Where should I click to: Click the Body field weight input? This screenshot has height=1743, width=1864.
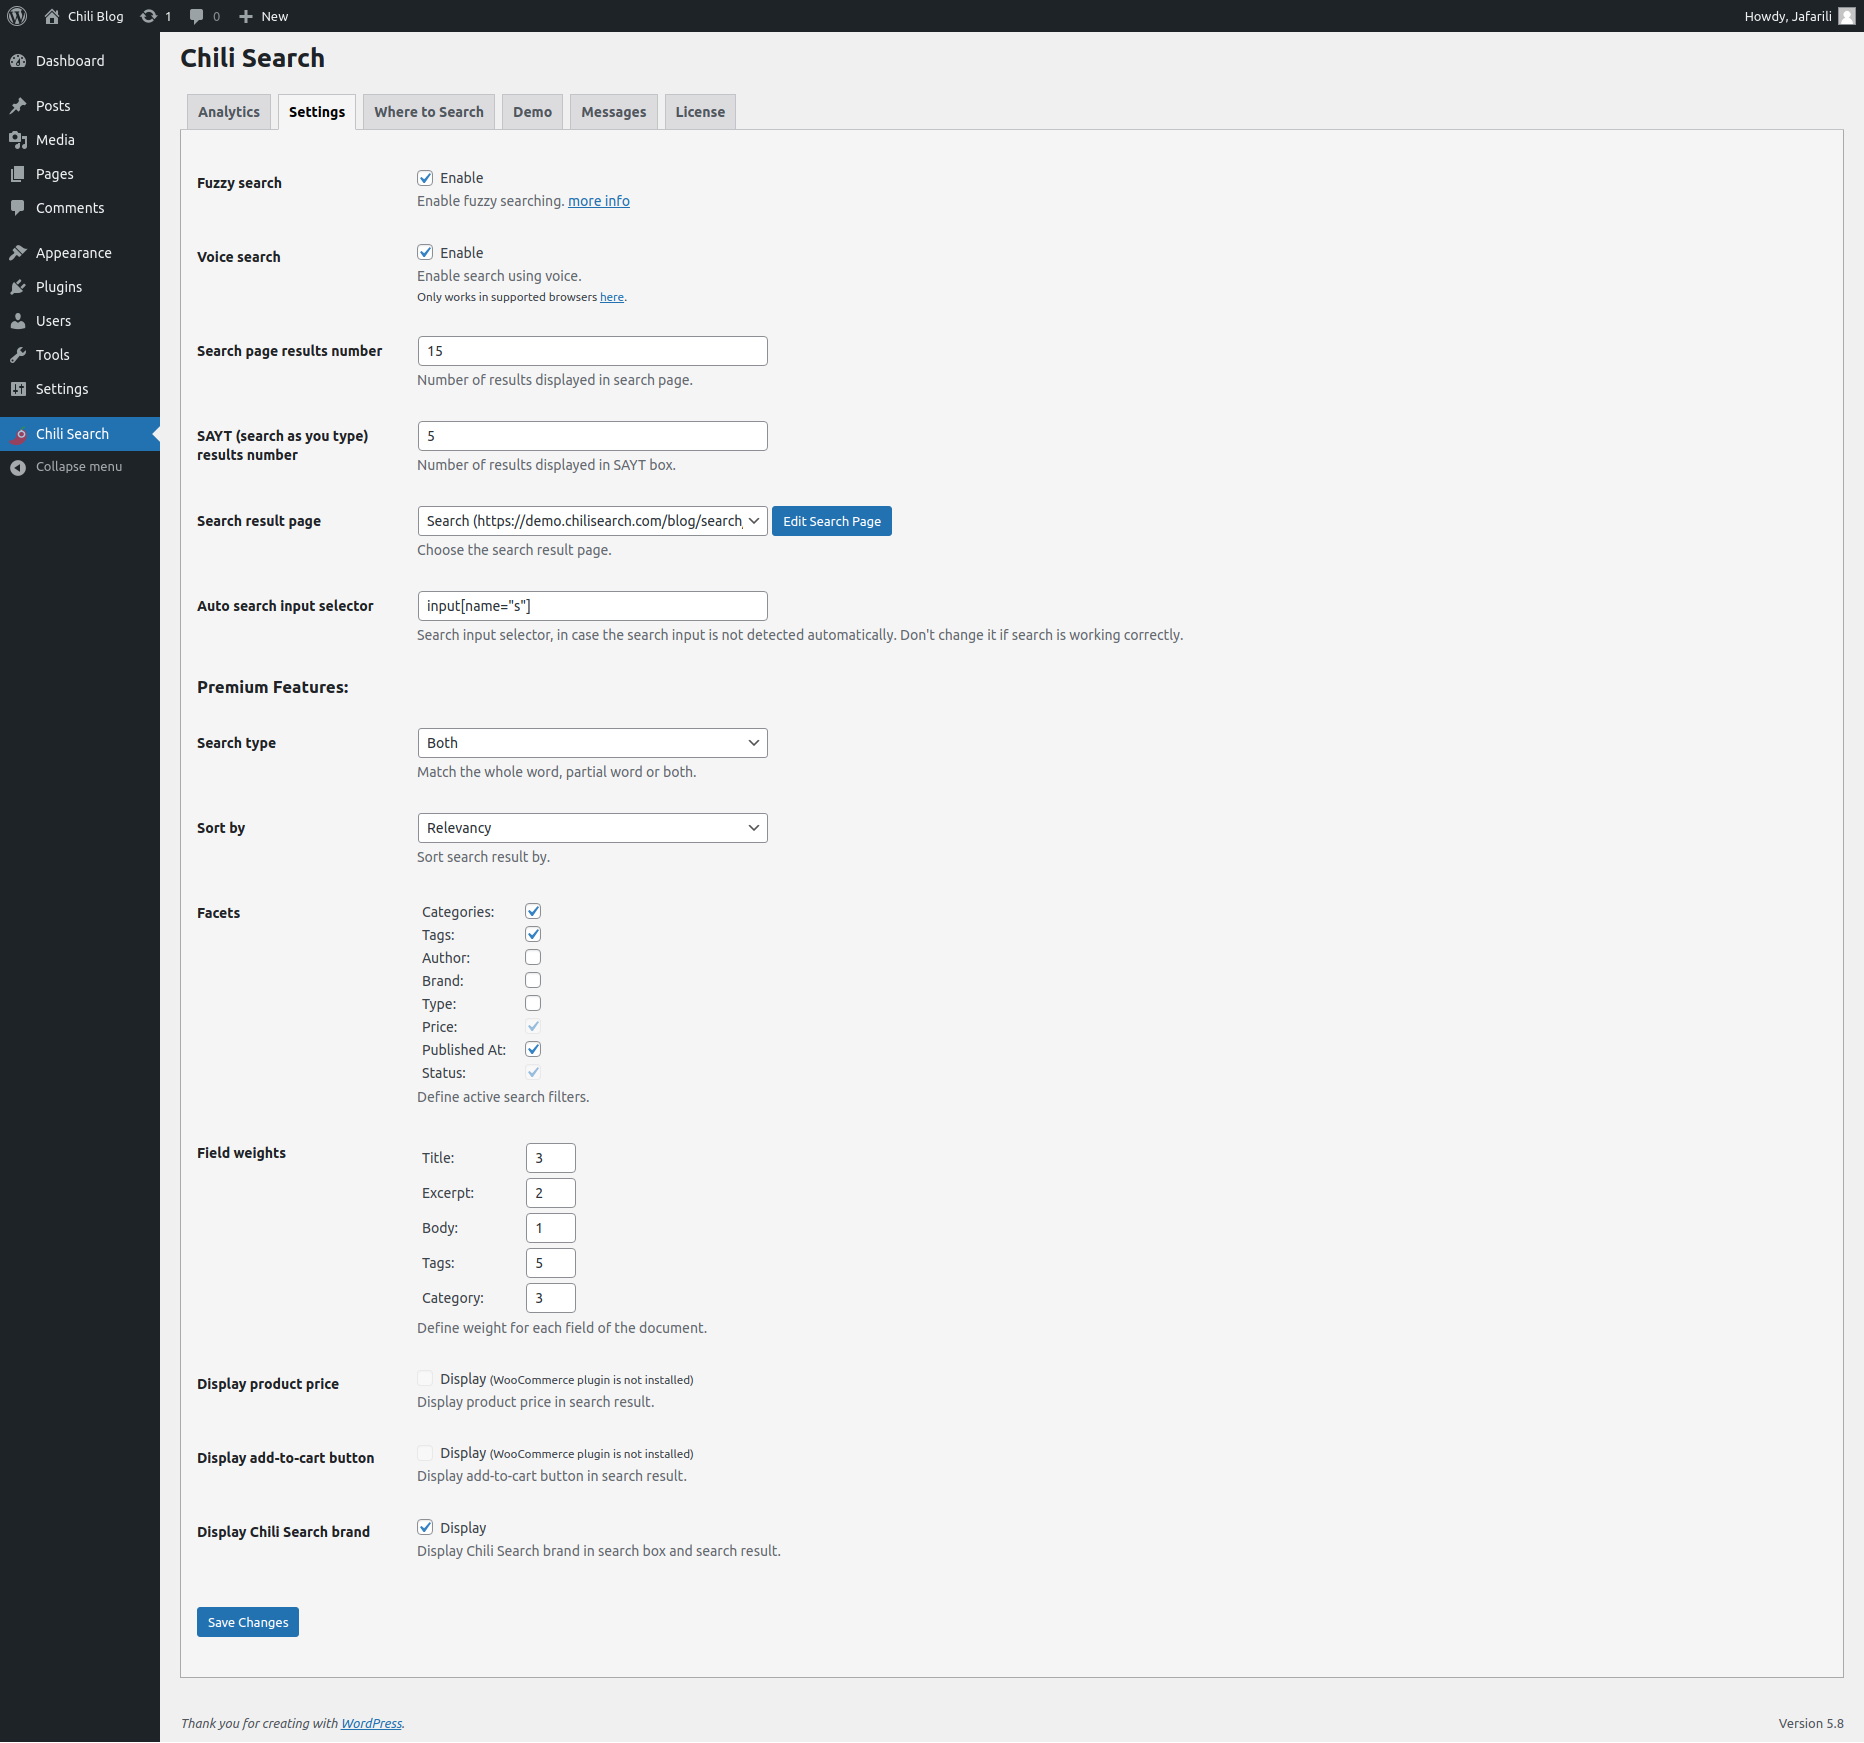551,1228
